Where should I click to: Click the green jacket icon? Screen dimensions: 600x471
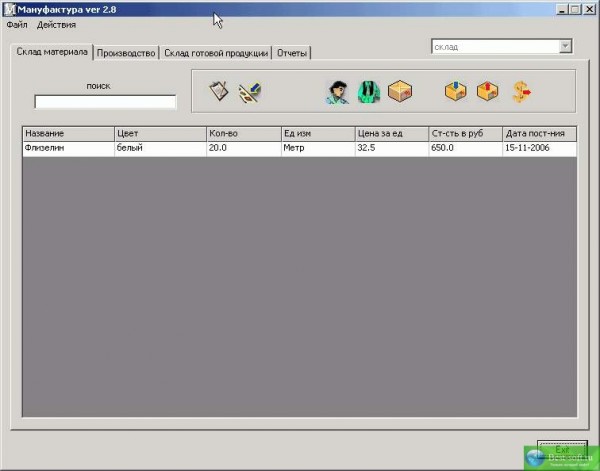(x=368, y=92)
